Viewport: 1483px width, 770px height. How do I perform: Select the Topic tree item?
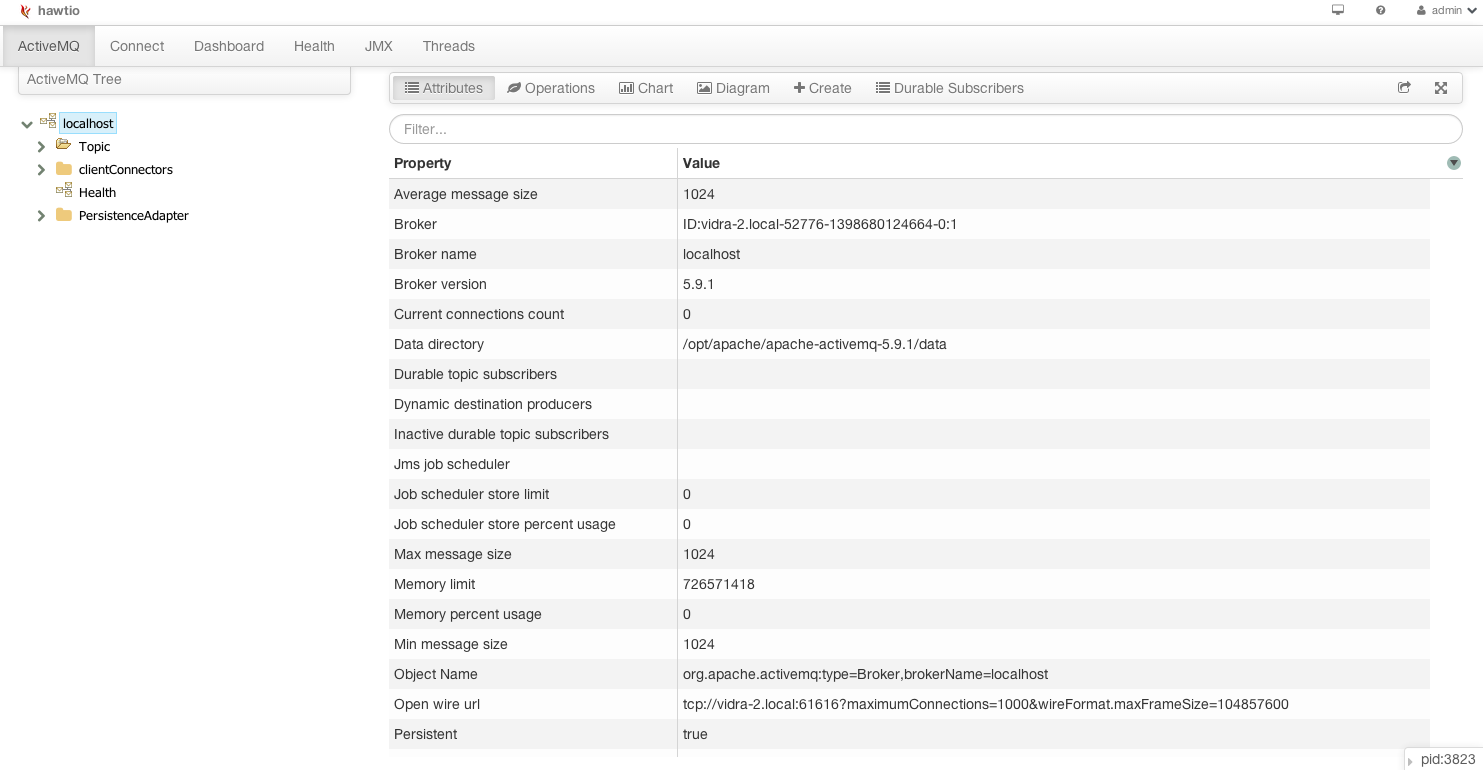click(94, 146)
